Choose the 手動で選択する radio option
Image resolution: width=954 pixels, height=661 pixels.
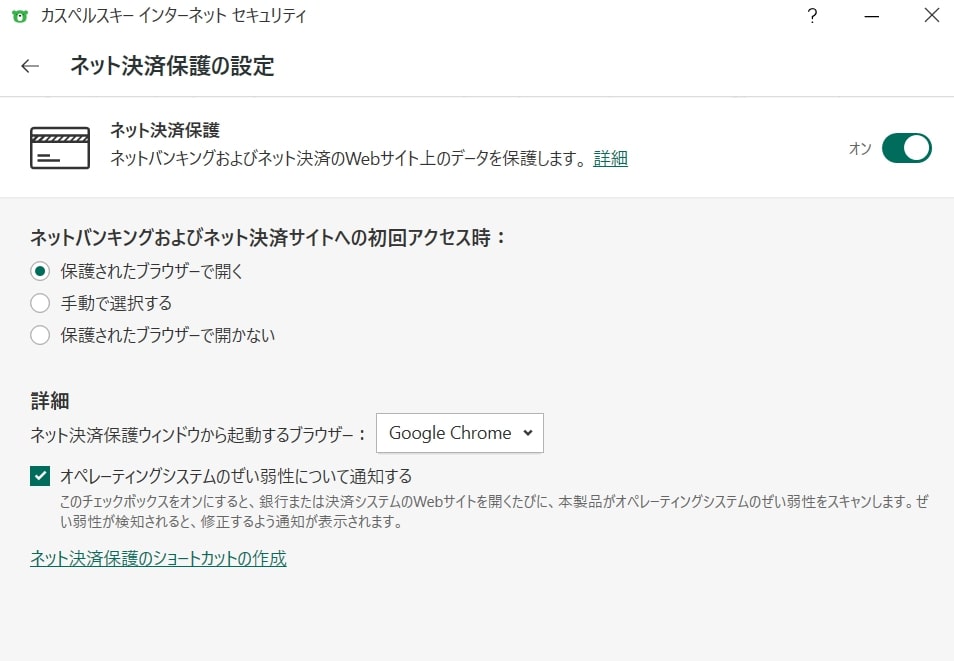pos(40,303)
